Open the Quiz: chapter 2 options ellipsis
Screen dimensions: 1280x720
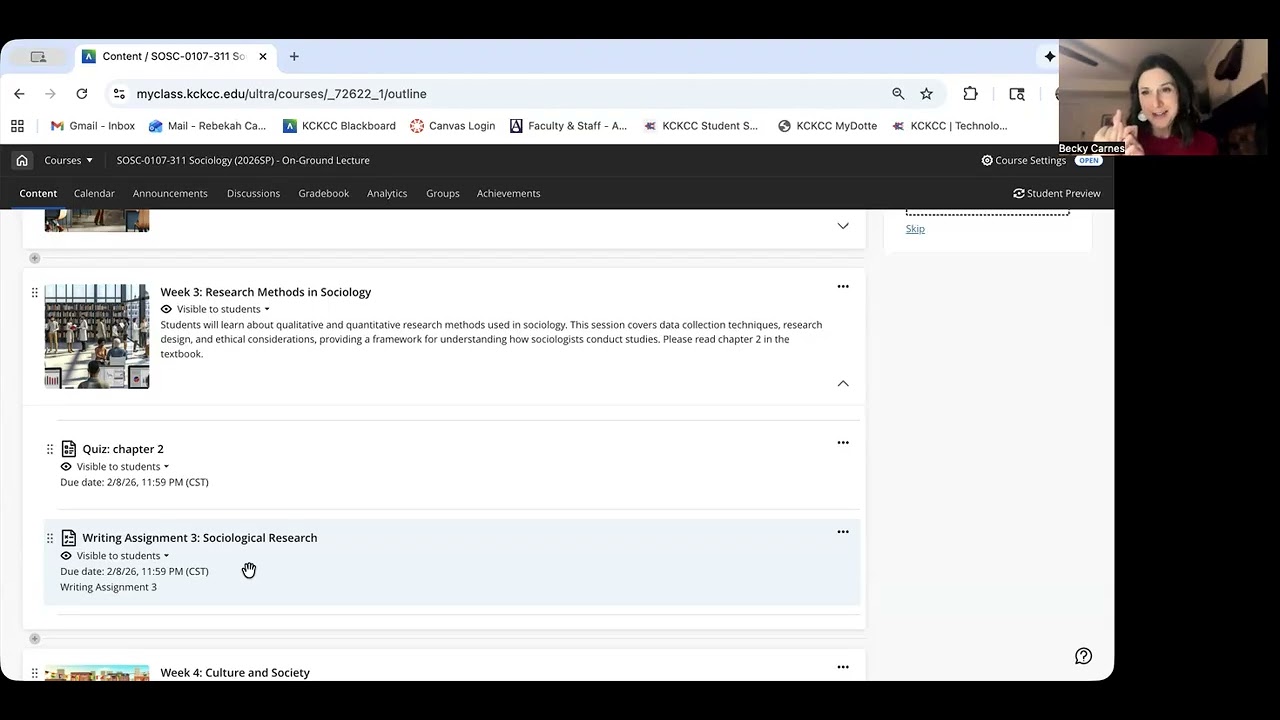tap(843, 443)
